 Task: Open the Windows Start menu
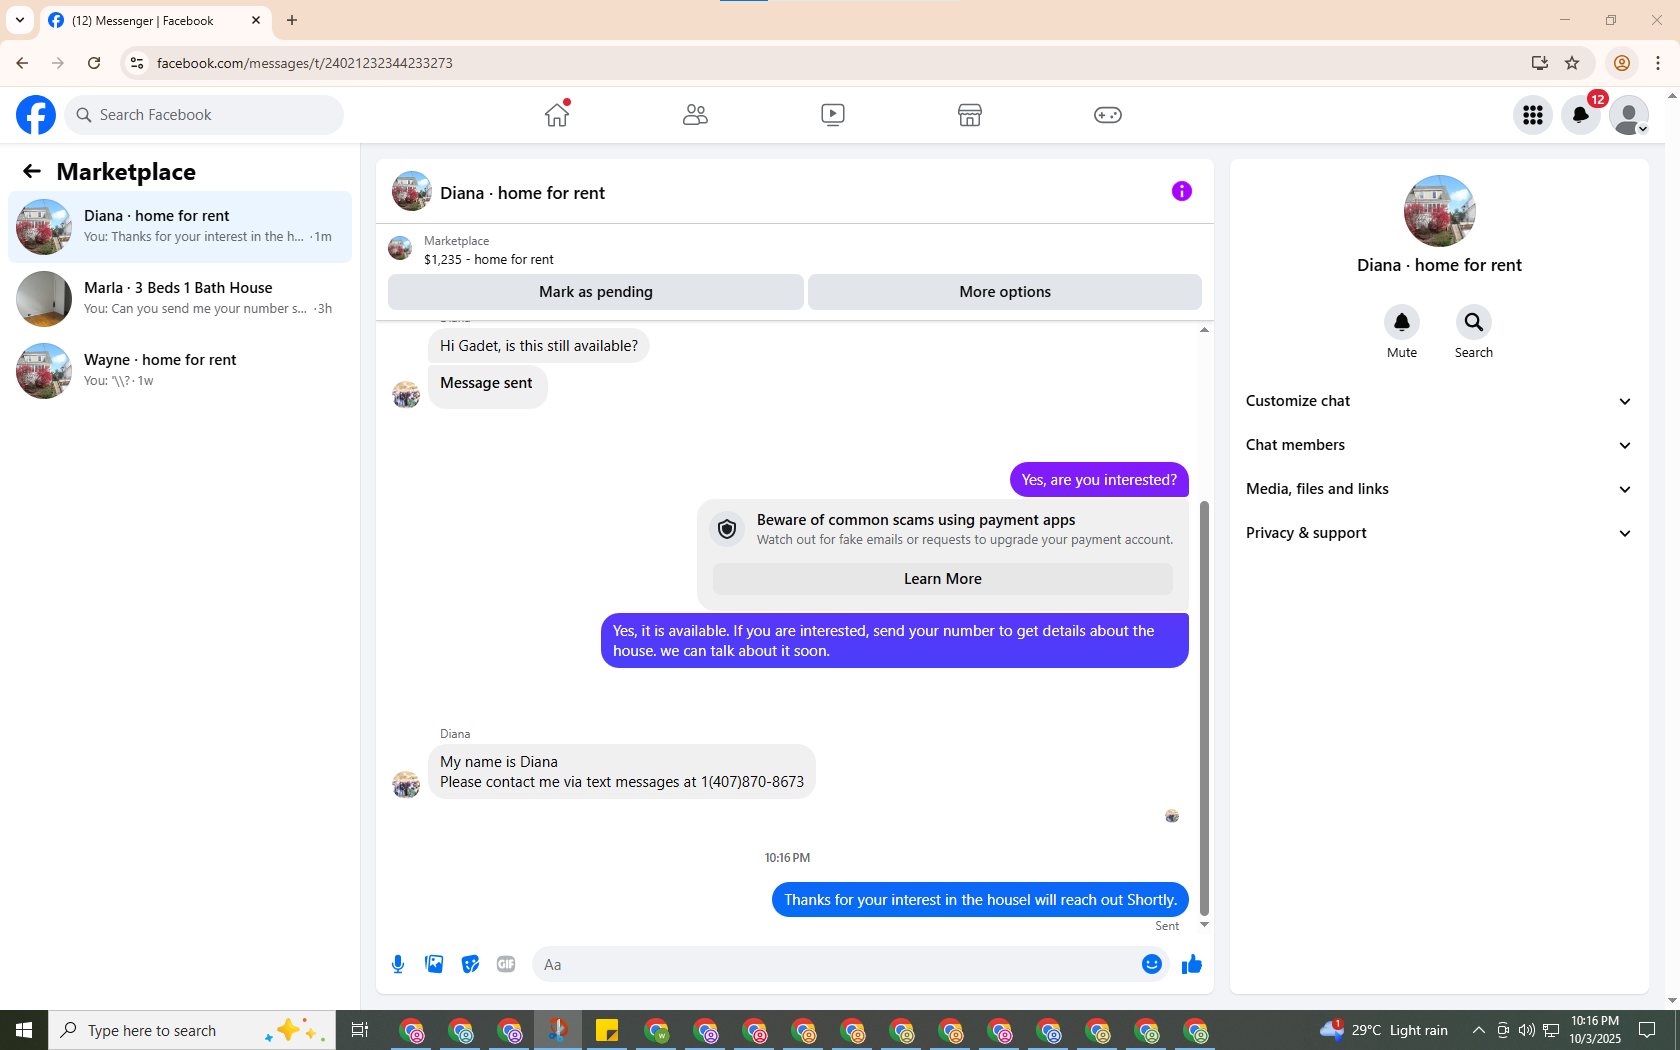[x=24, y=1030]
